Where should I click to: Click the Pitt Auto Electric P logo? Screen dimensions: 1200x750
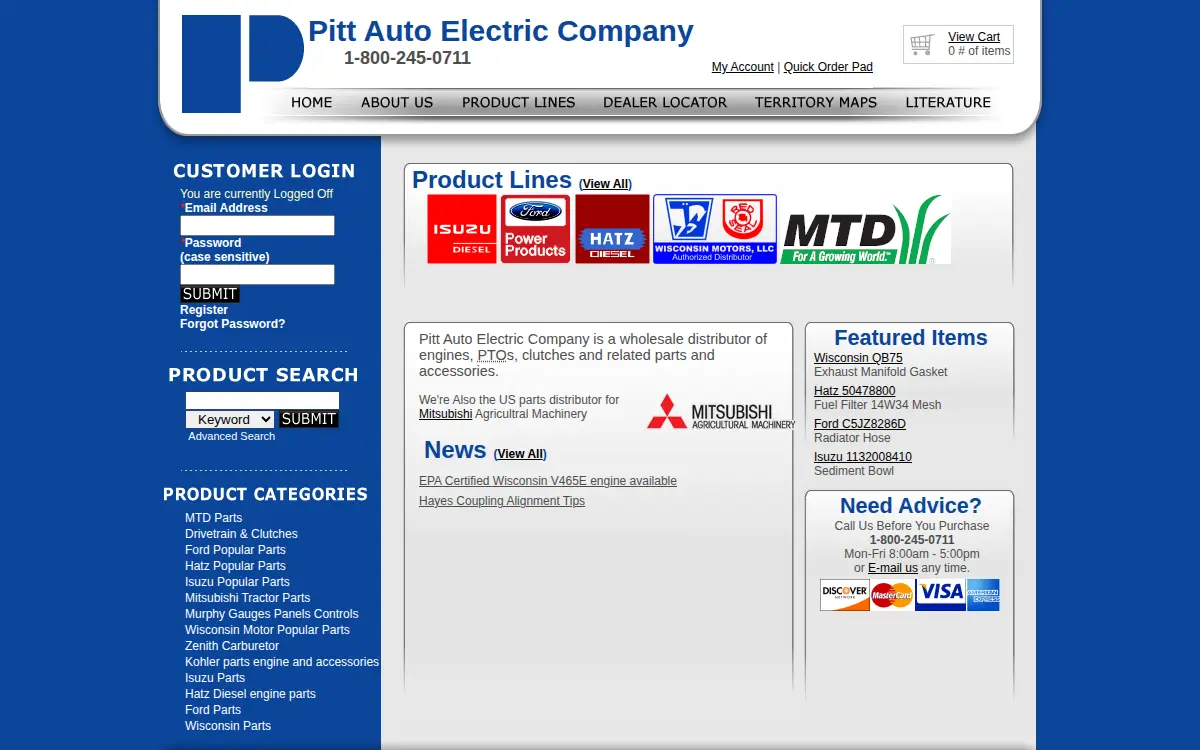click(243, 63)
